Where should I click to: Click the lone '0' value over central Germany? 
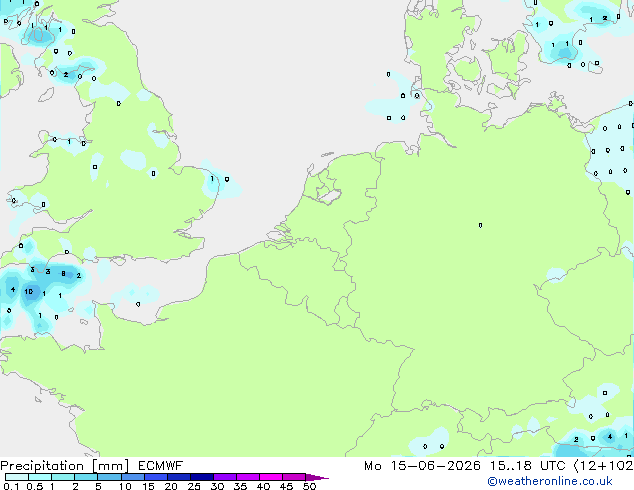tap(480, 225)
